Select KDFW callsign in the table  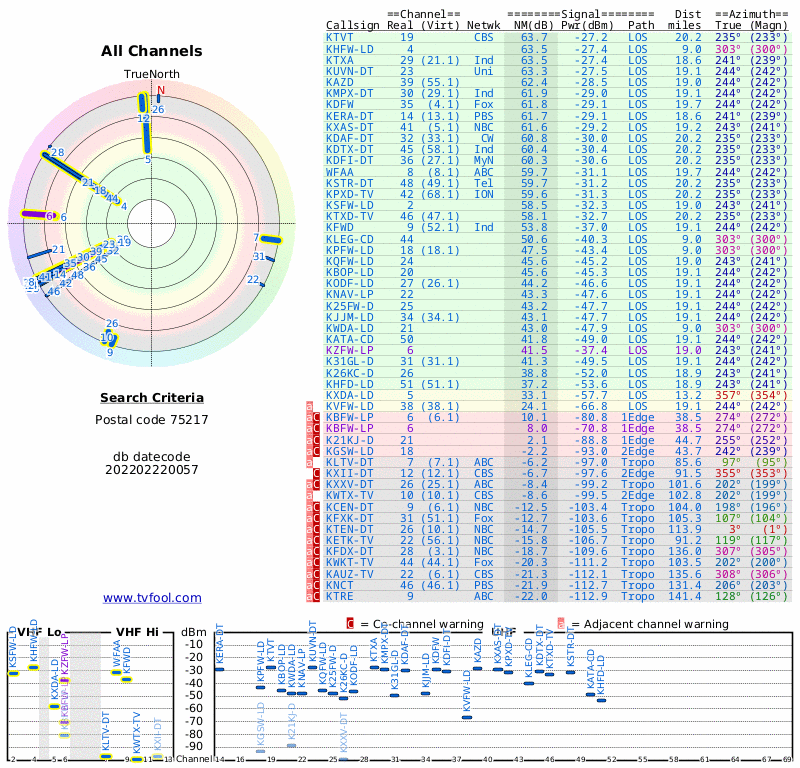339,104
